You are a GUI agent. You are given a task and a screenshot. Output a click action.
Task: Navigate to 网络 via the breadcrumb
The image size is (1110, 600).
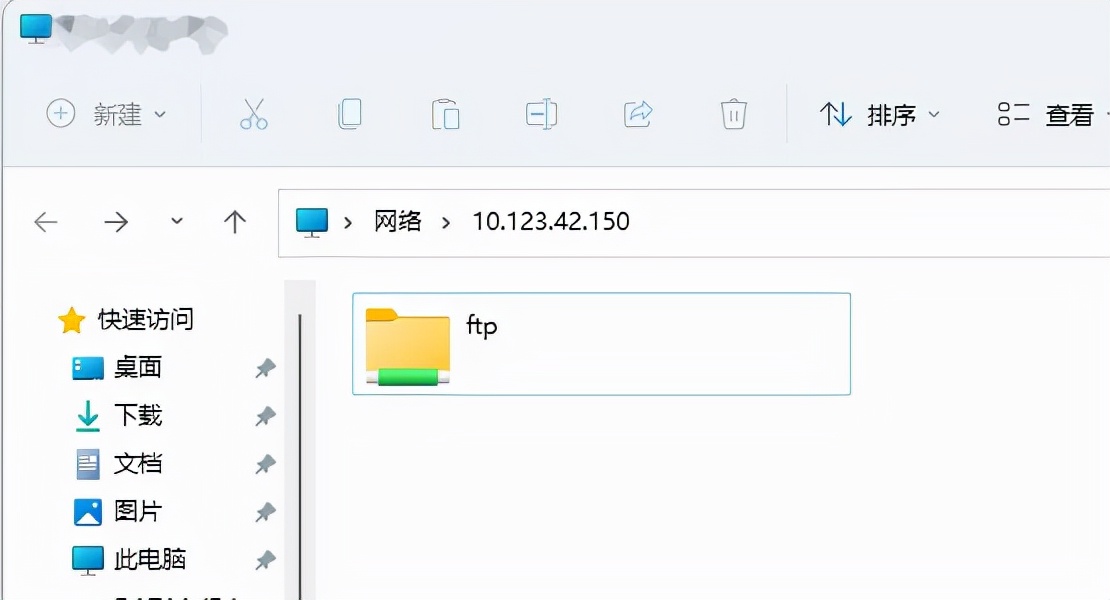[399, 221]
